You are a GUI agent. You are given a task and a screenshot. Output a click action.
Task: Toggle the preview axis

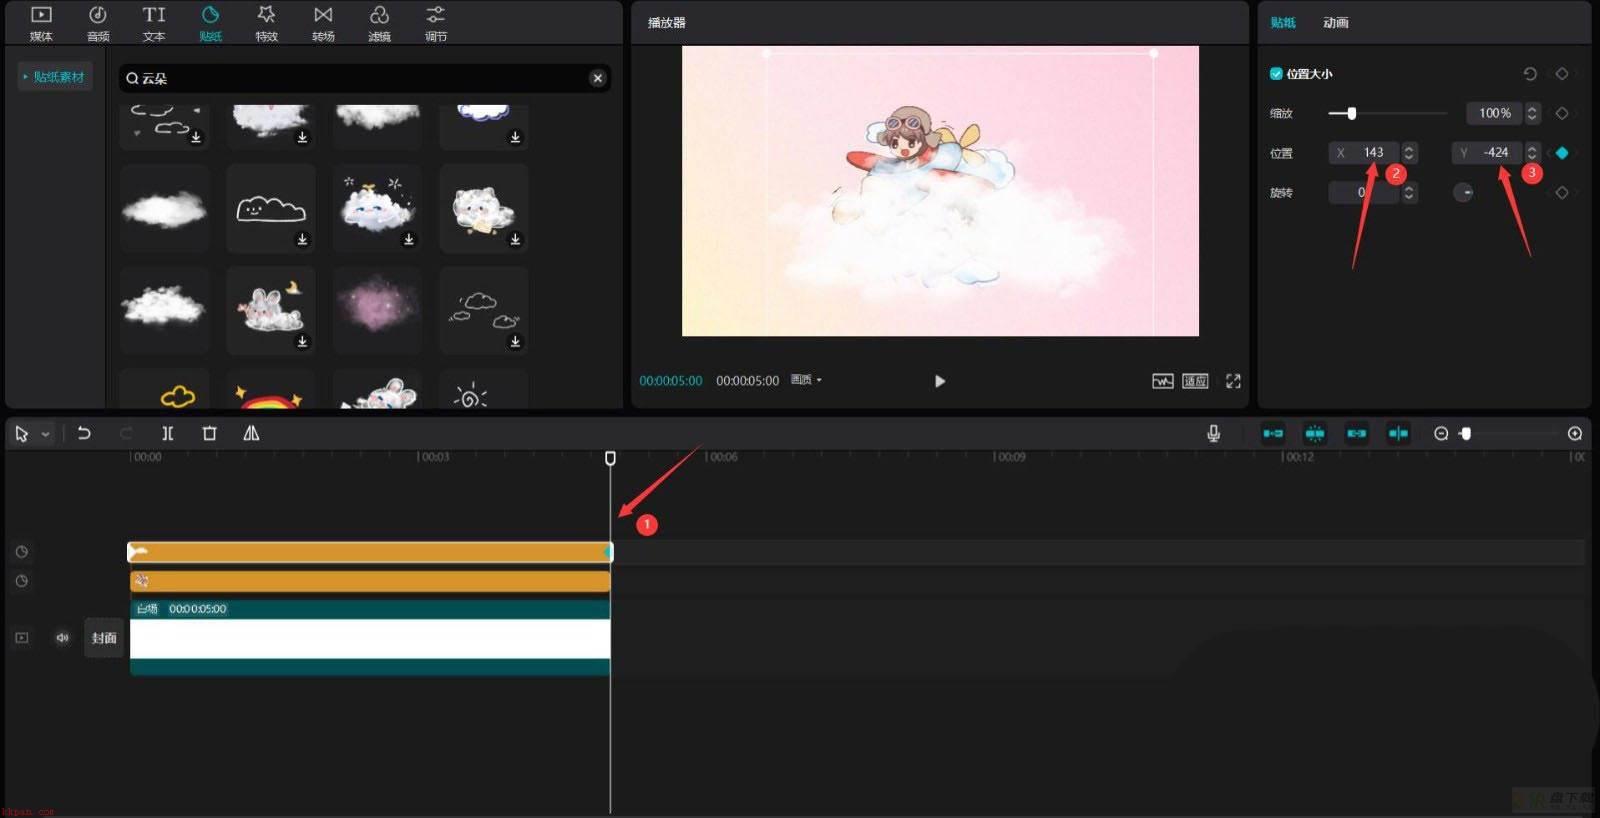[x=1398, y=433]
